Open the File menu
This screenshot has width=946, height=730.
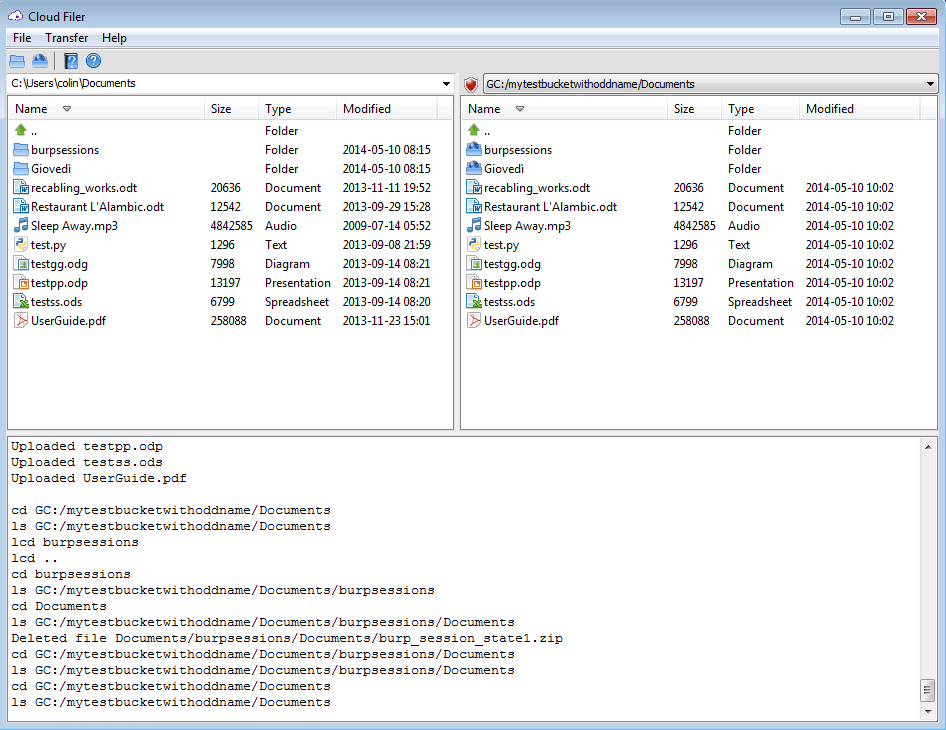coord(21,38)
